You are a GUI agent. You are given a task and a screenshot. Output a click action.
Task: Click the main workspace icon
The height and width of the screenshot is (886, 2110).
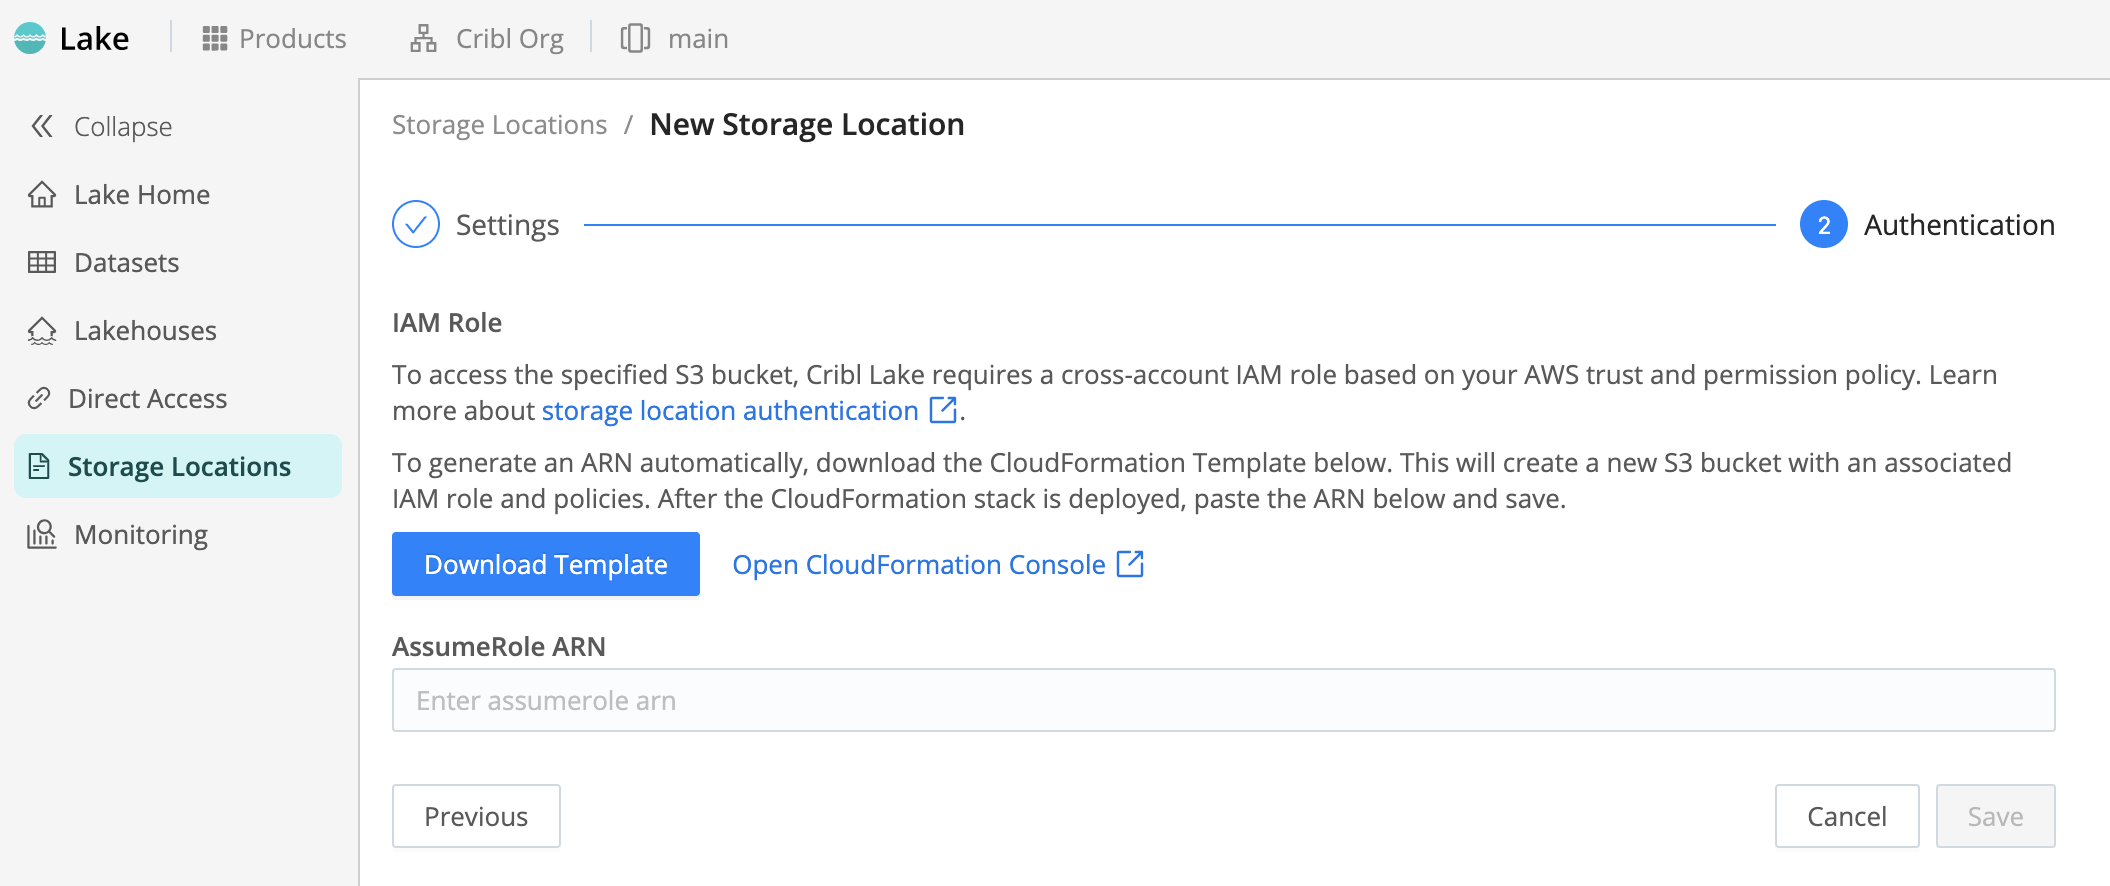coord(635,38)
